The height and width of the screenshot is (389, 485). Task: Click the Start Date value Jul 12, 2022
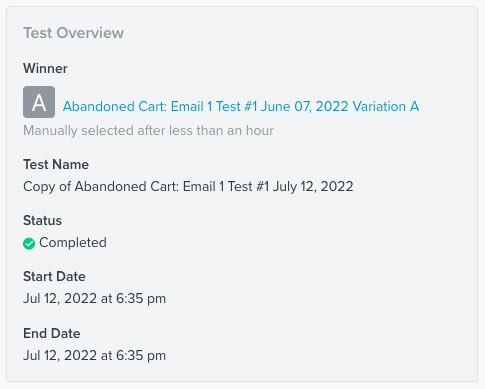click(x=94, y=298)
